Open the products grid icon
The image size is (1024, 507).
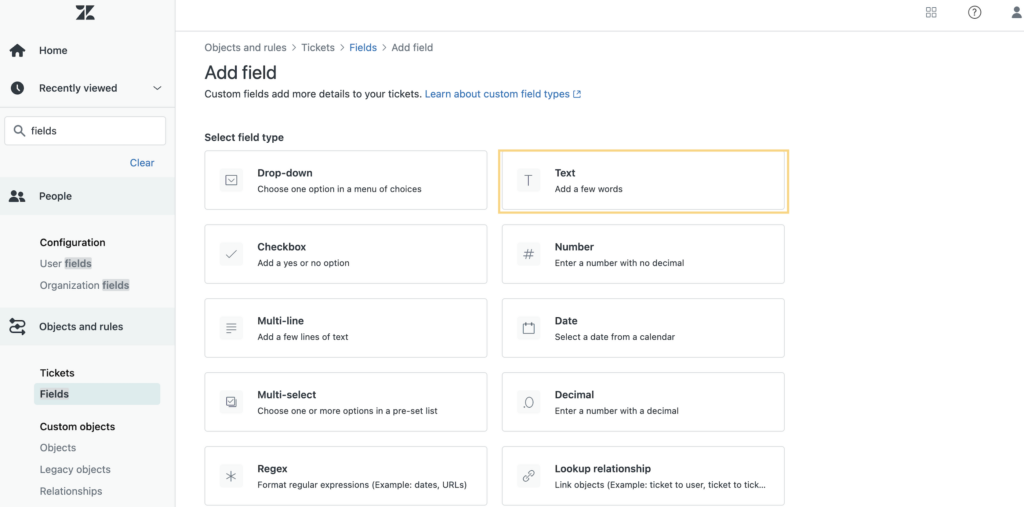(931, 12)
